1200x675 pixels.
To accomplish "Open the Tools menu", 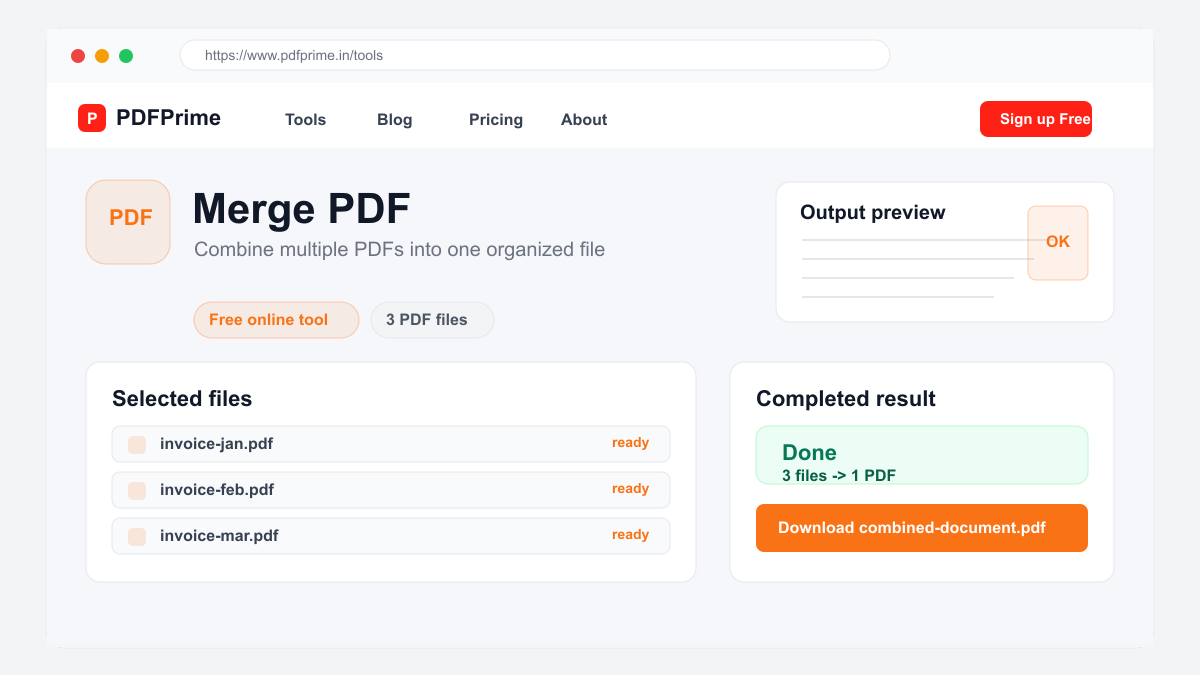I will 305,119.
